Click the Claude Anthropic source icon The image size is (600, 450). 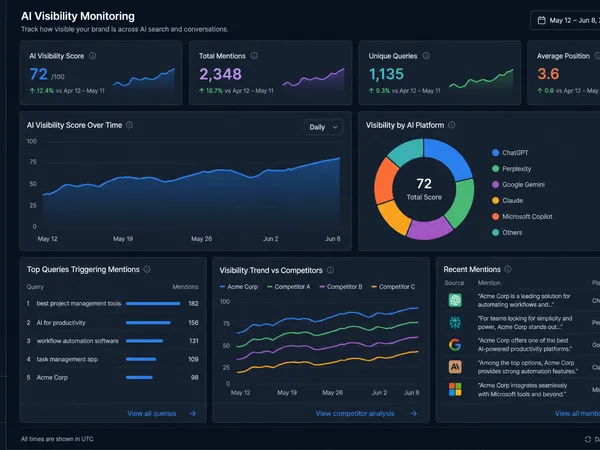click(x=455, y=367)
